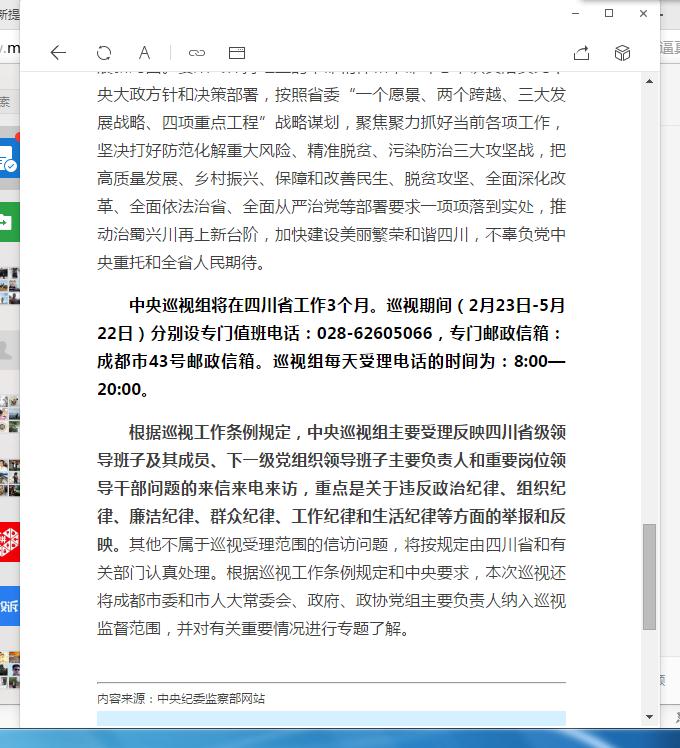The height and width of the screenshot is (748, 680).
Task: Minimize the article viewer window
Action: (x=575, y=14)
